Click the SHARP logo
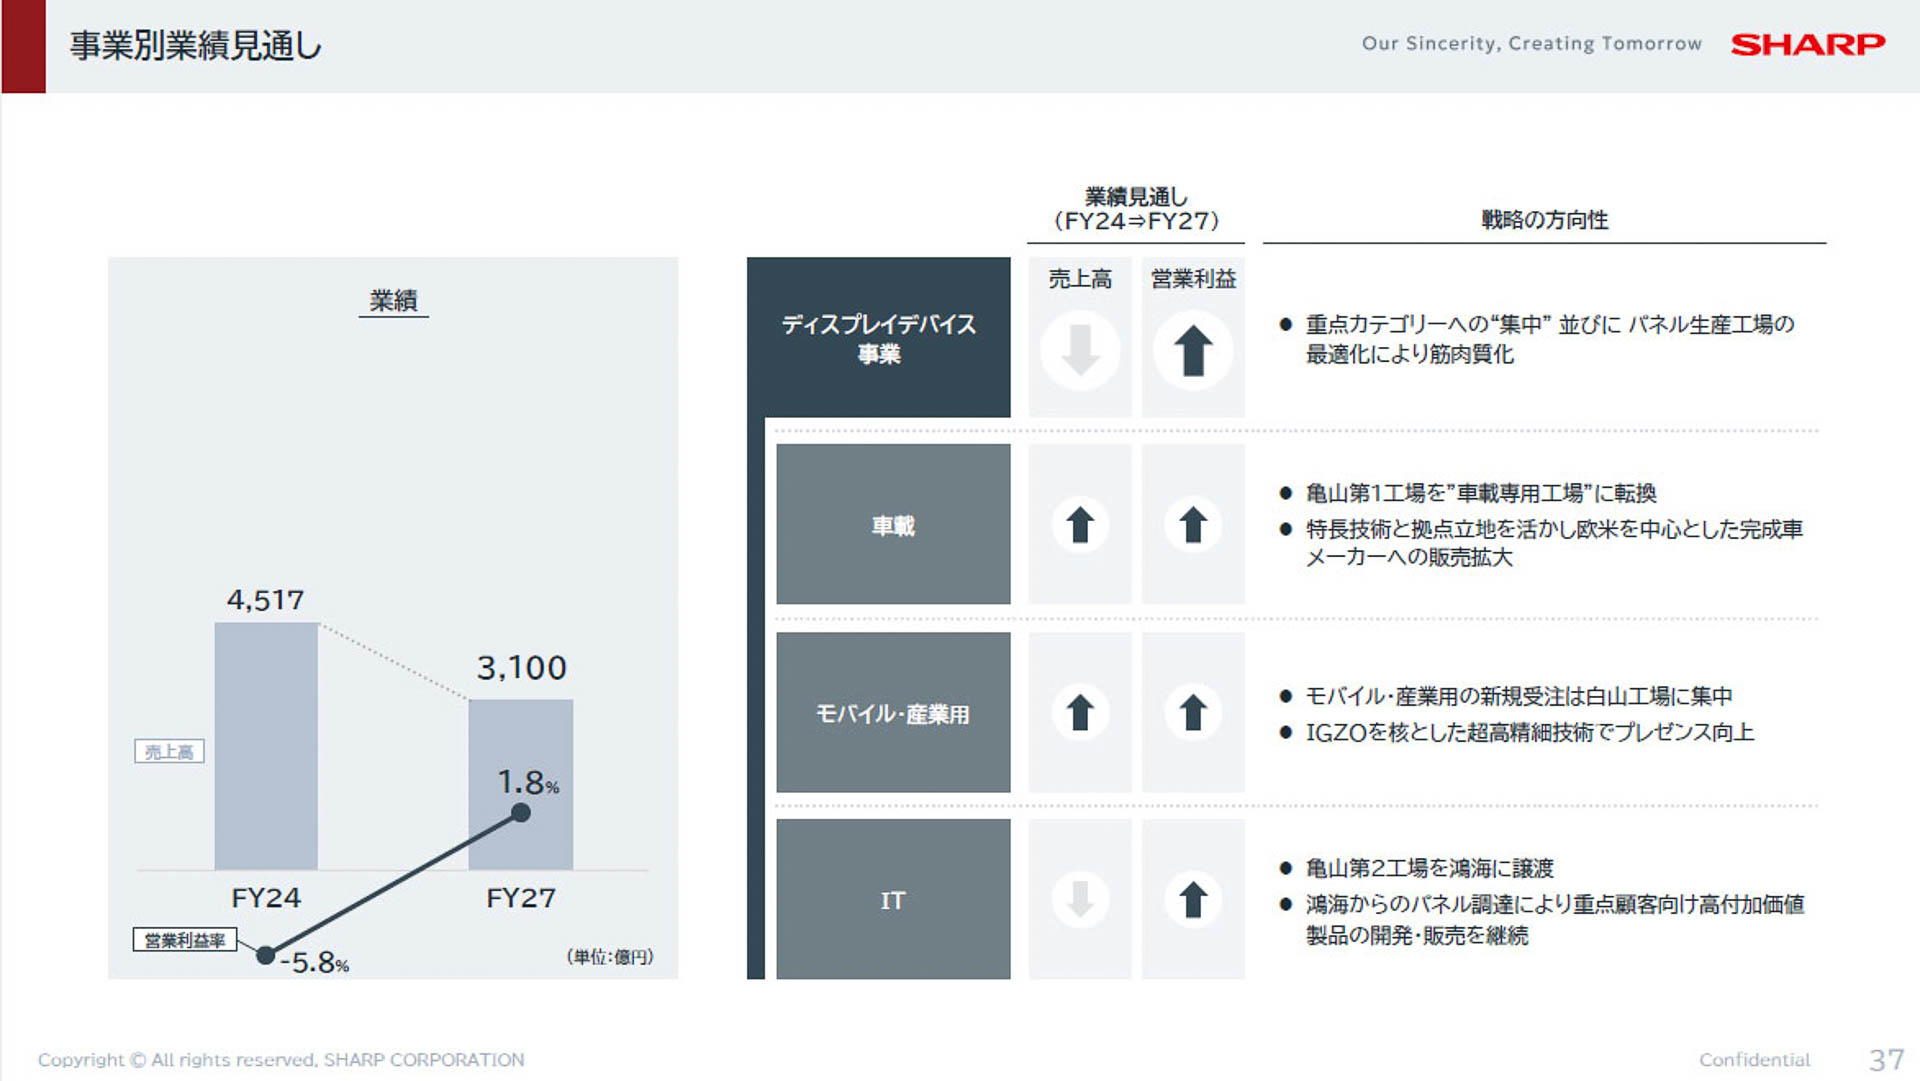This screenshot has height=1081, width=1920. (1806, 44)
